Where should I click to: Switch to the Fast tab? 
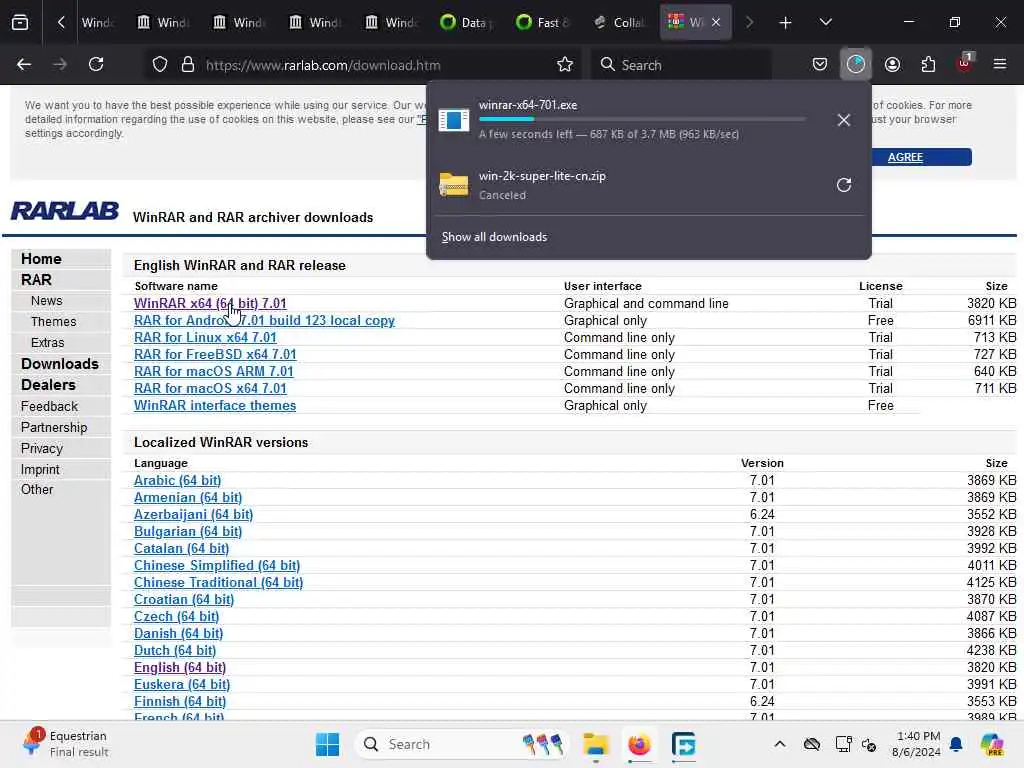pyautogui.click(x=543, y=22)
